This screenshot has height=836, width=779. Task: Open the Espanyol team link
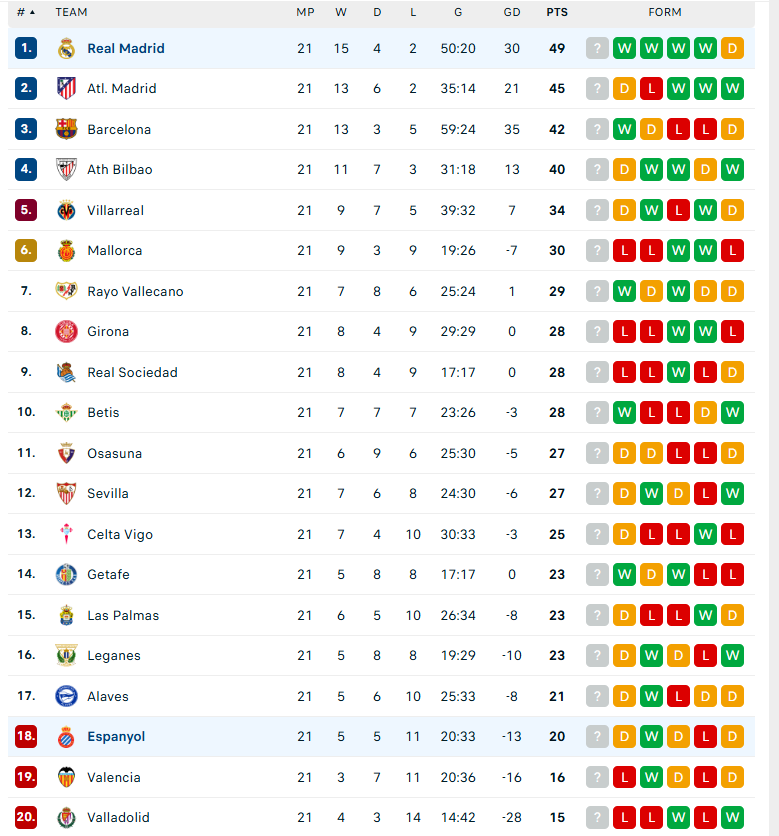(x=116, y=736)
